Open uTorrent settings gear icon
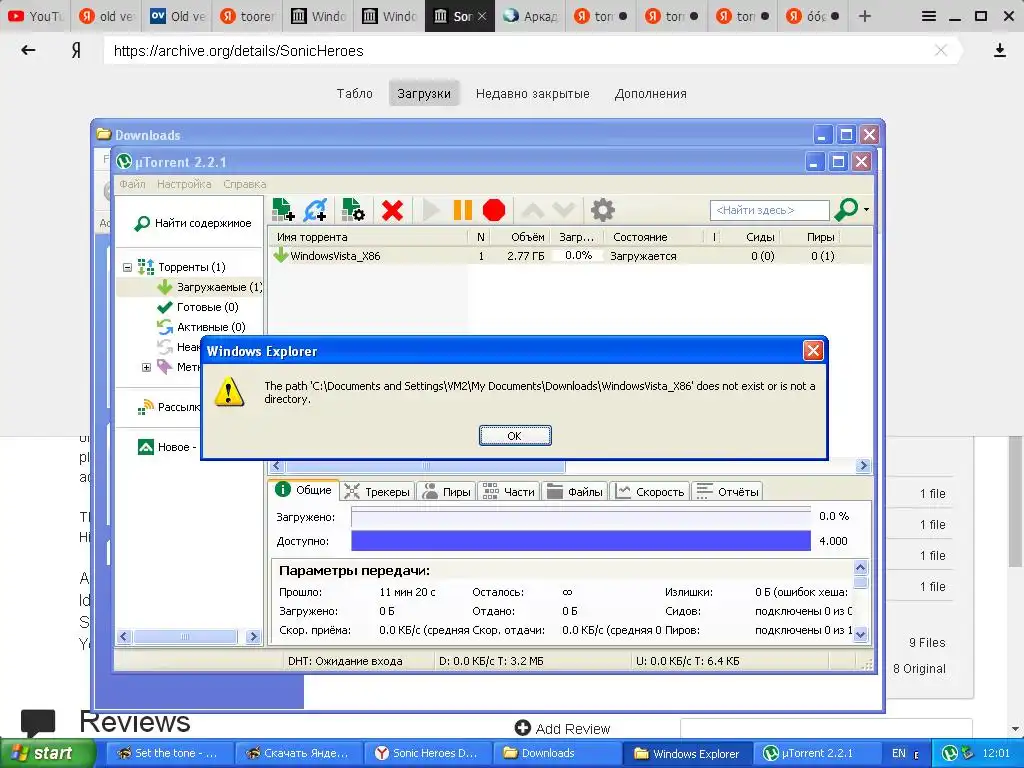Screen dimensions: 1024x768 pyautogui.click(x=602, y=210)
